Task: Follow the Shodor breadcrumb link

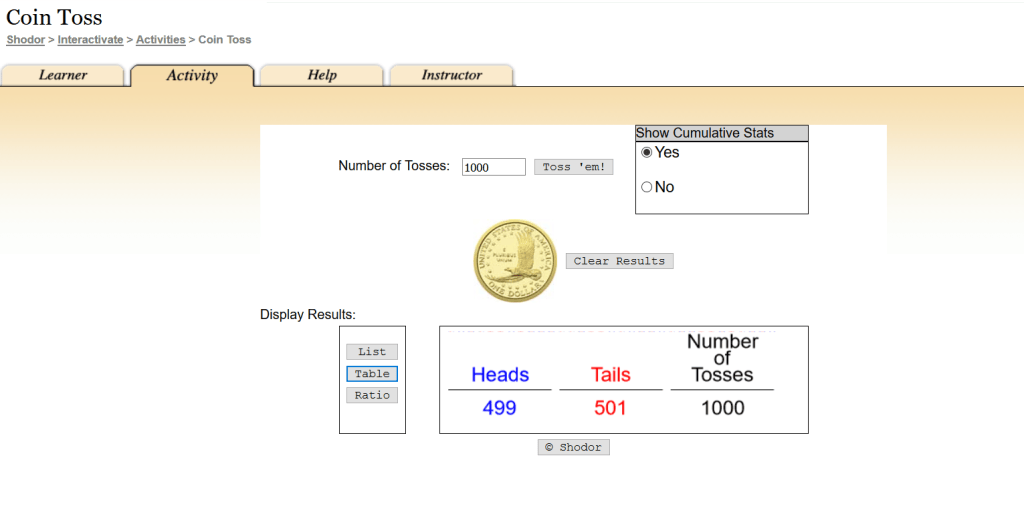Action: [25, 40]
